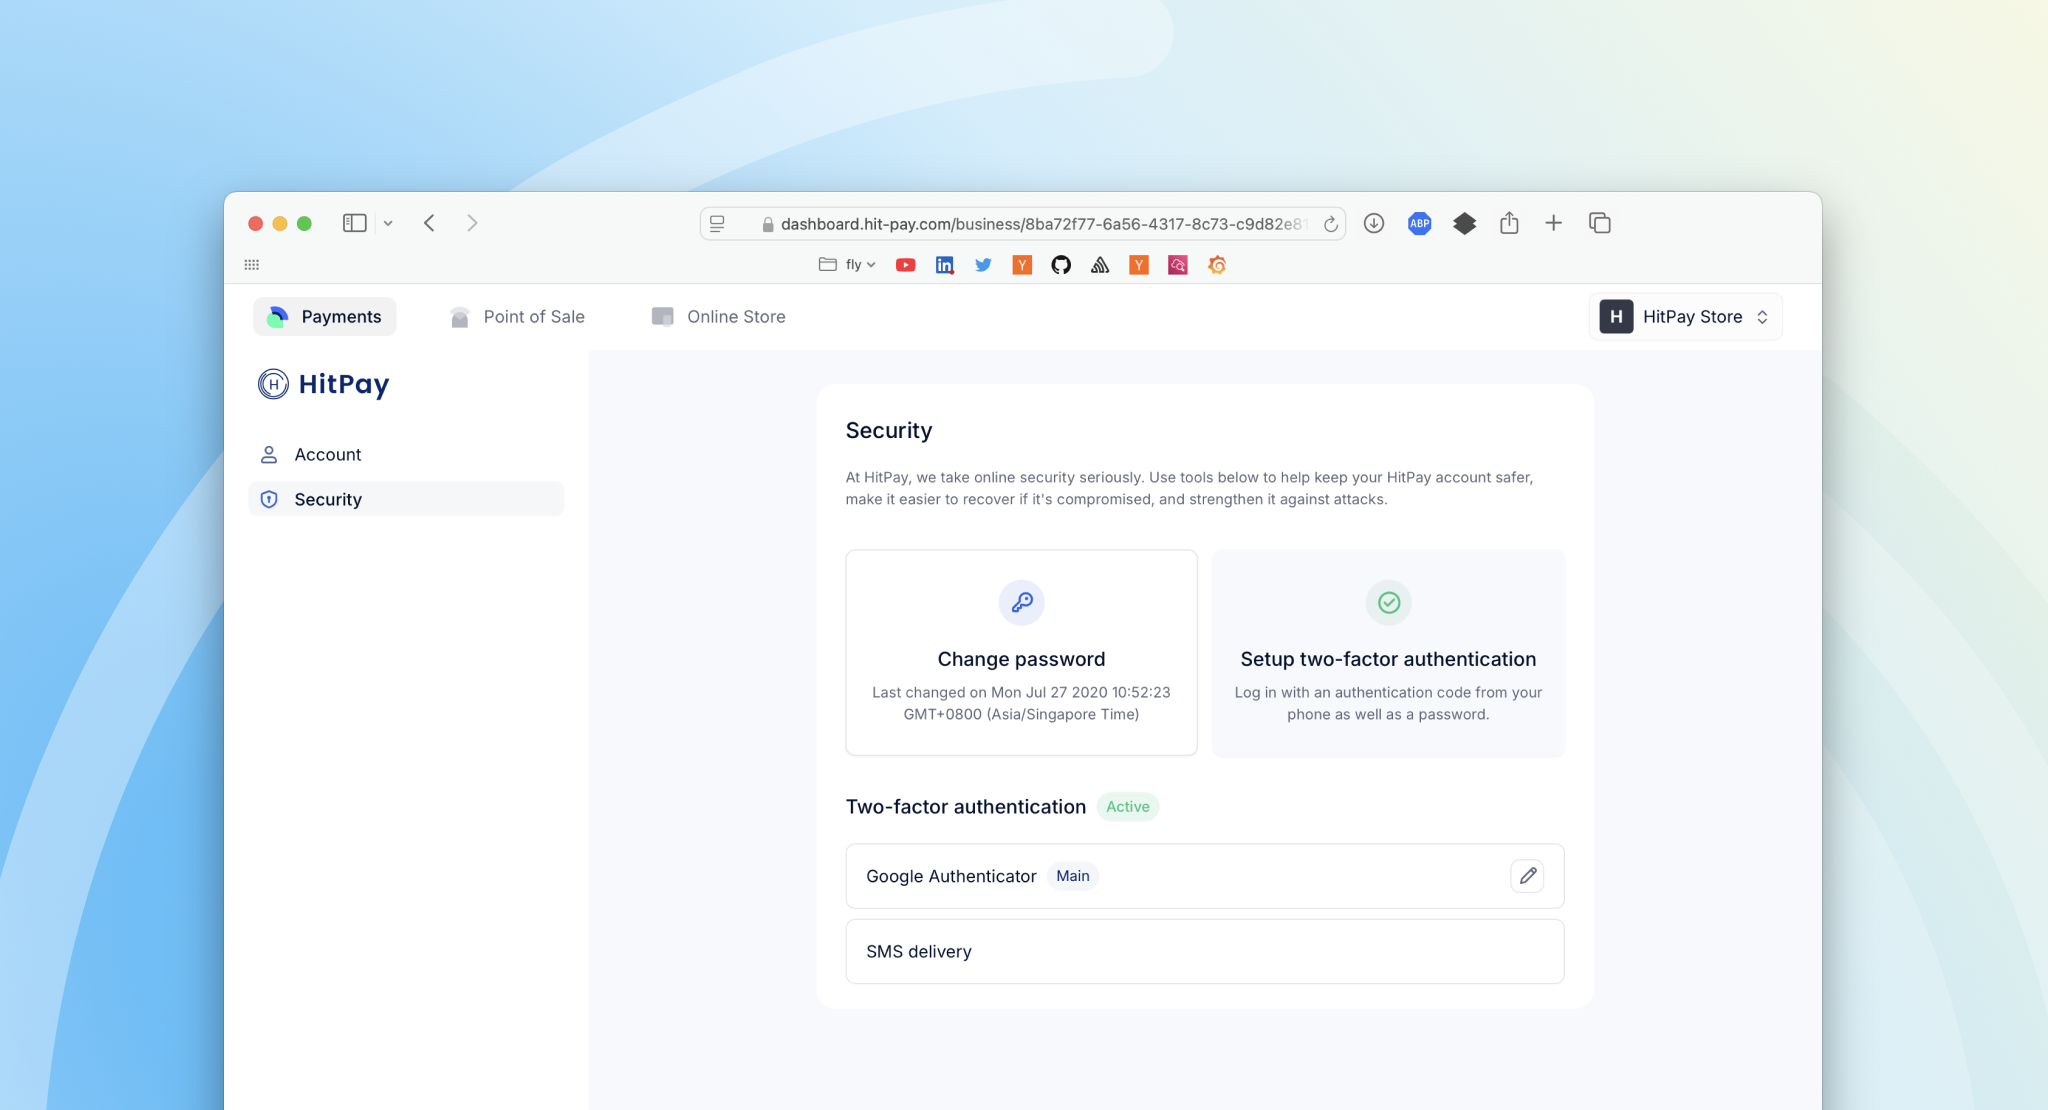Open the Reader view icon in address bar

pos(717,224)
